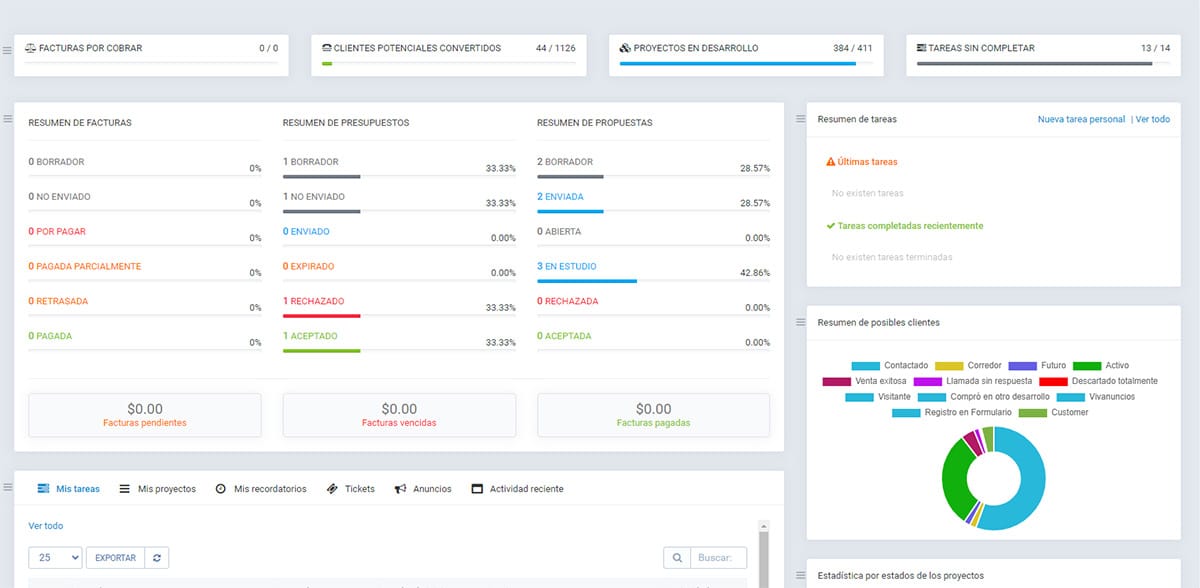Viewport: 1200px width, 588px height.
Task: Hide the Descartado totalmente series via legend
Action: point(1098,381)
